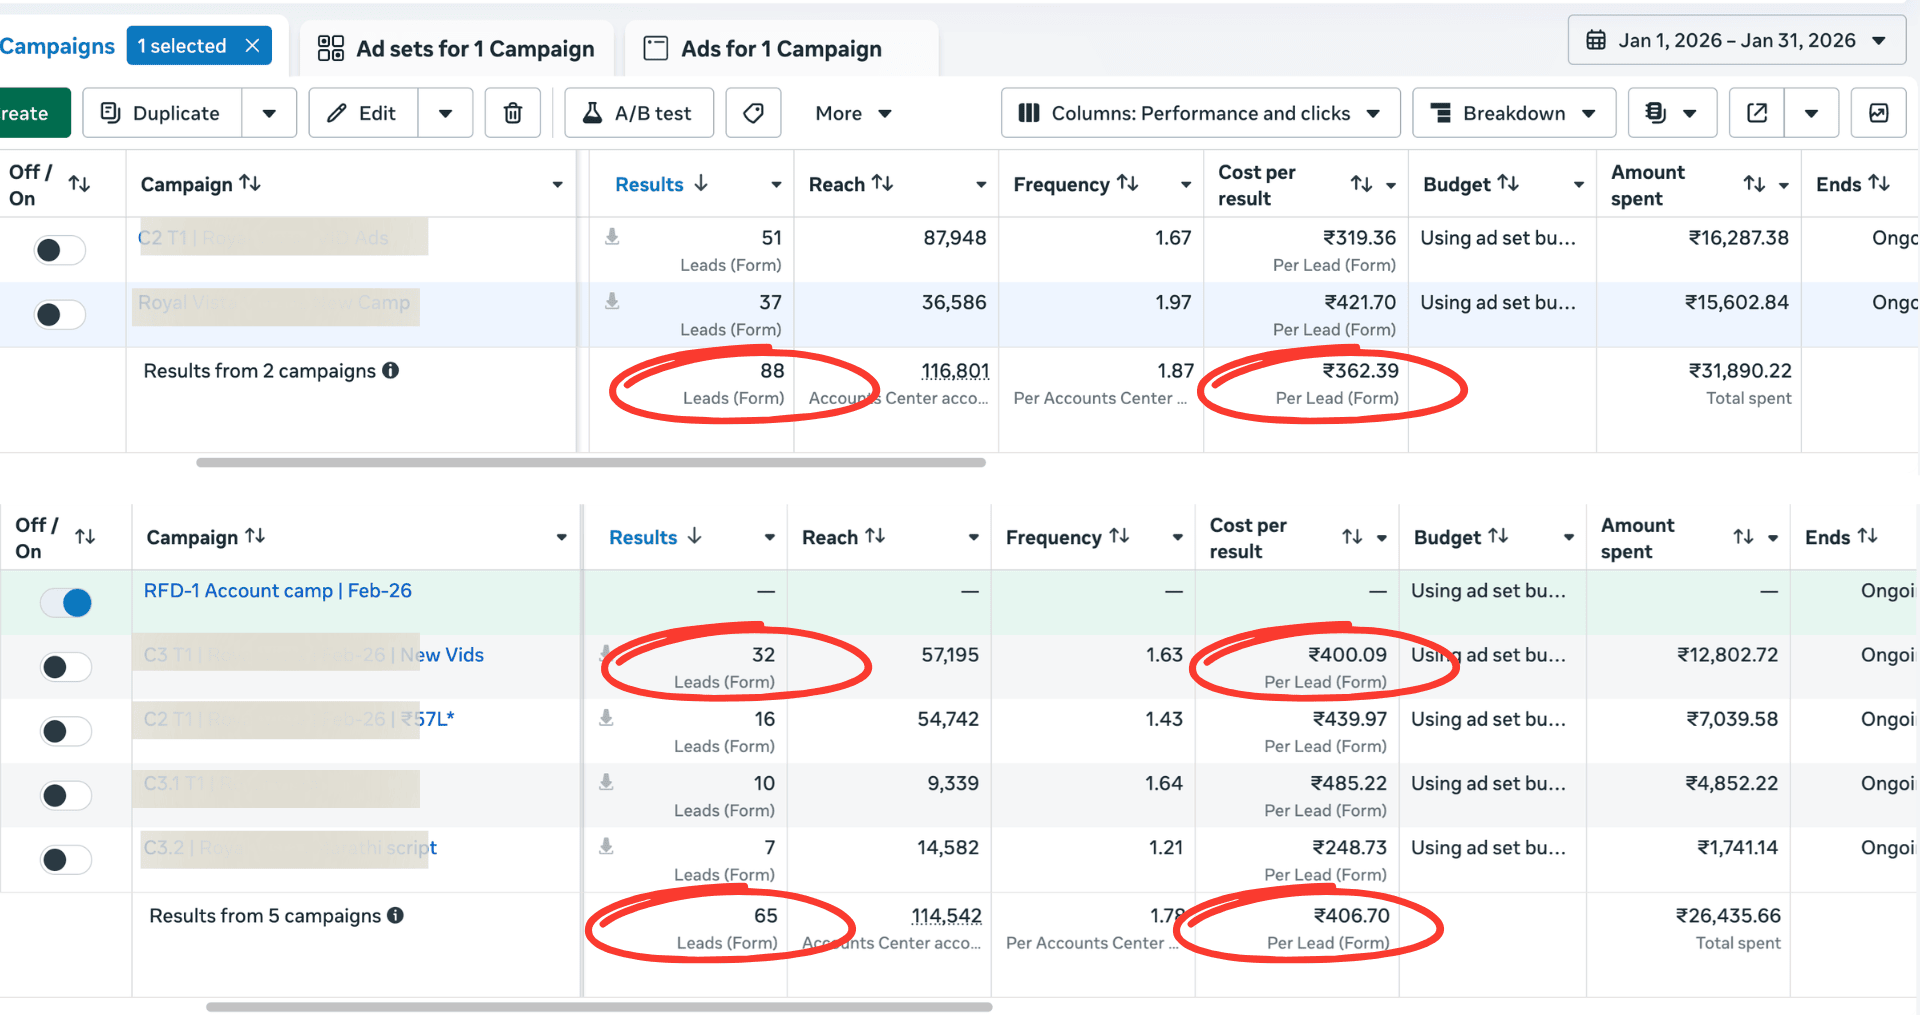The width and height of the screenshot is (1920, 1015).
Task: Expand Columns: Performance and clicks dropdown
Action: (x=1199, y=113)
